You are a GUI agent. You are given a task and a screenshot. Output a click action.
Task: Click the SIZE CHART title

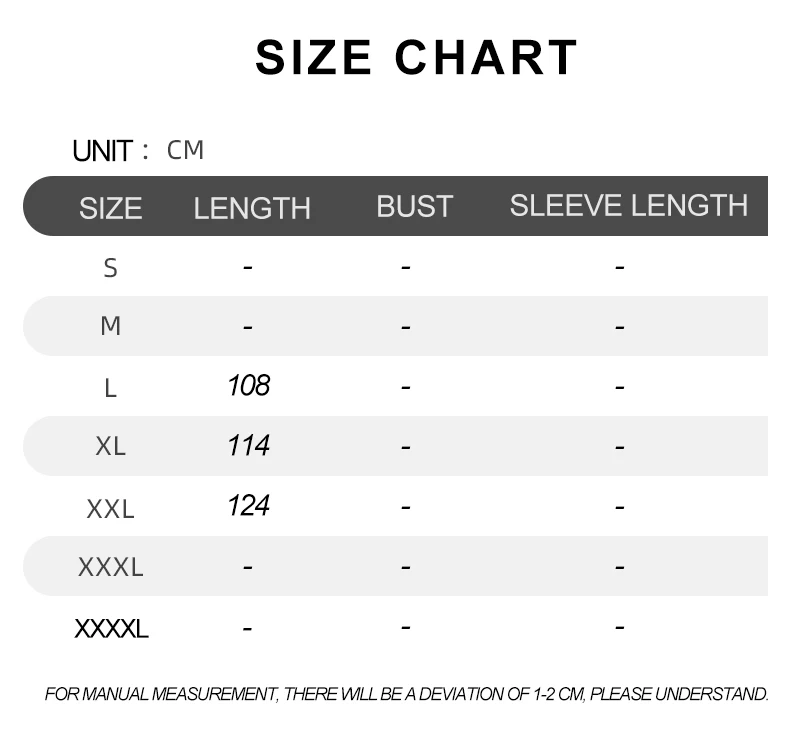coord(416,57)
